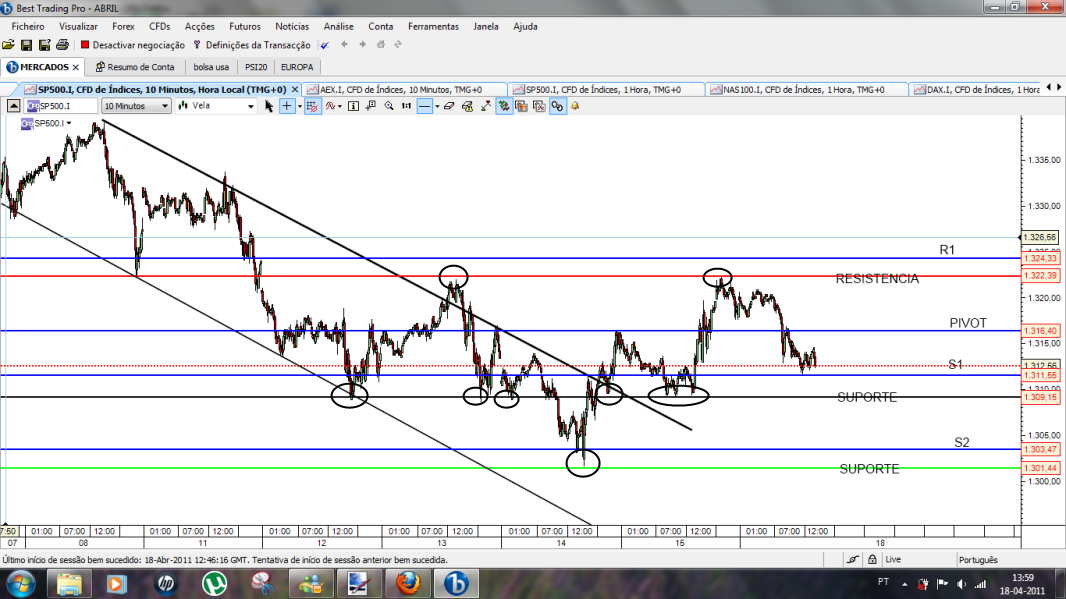1066x599 pixels.
Task: Expand the SP500.I chart legend dropdown
Action: pos(69,123)
